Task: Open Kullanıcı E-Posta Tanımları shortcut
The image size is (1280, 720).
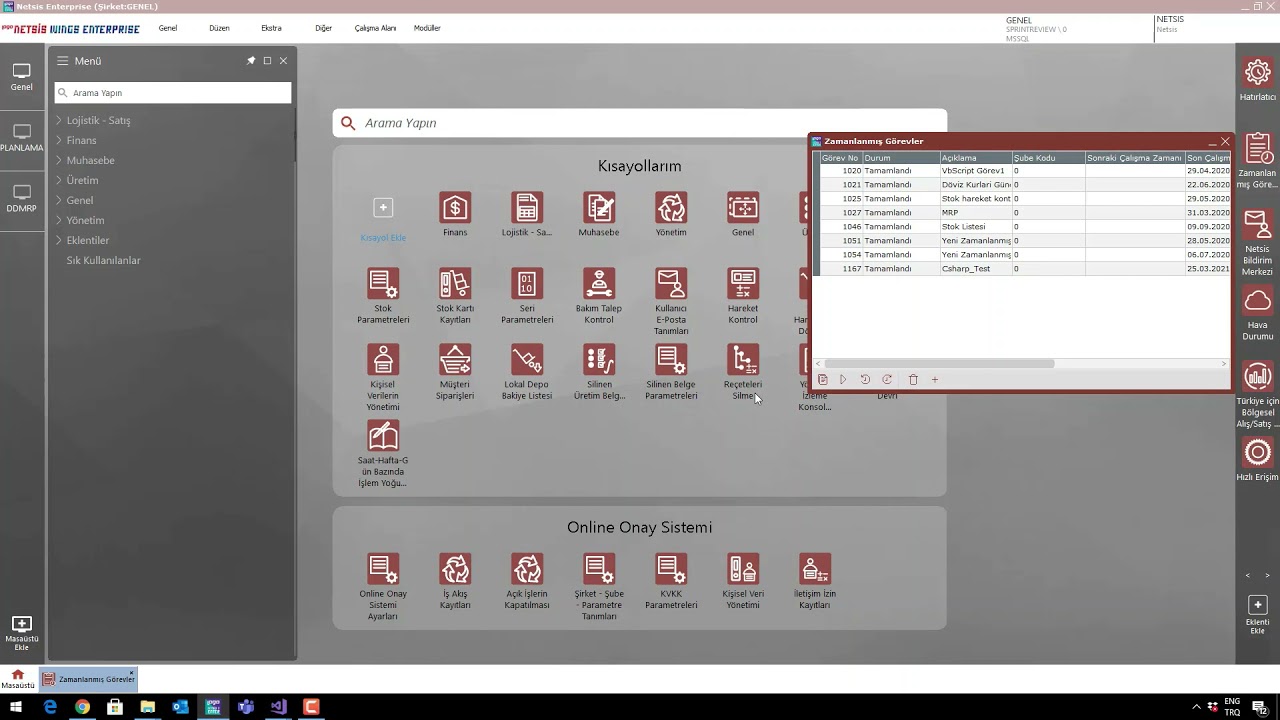Action: pos(671,284)
